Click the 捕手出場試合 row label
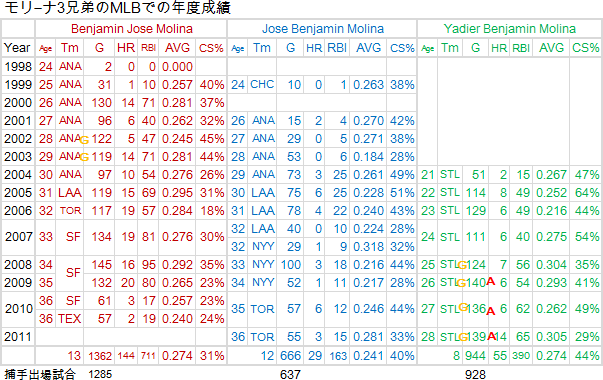Image resolution: width=603 pixels, height=380 pixels. click(x=40, y=374)
